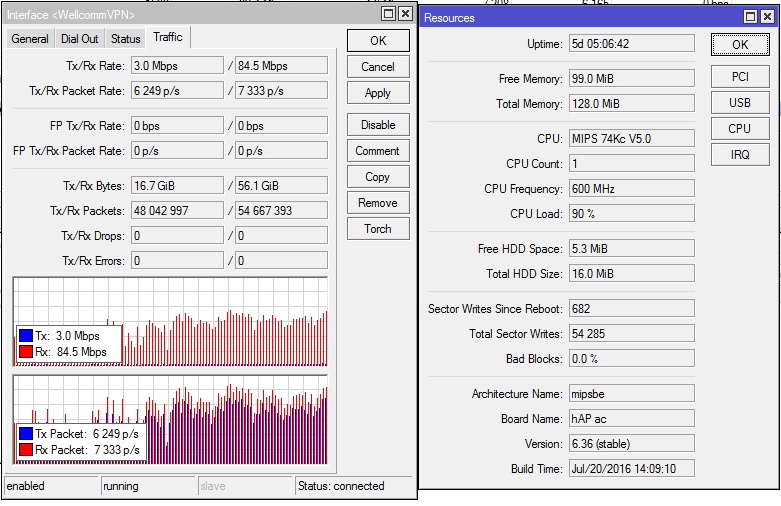Click the Apply button
781x506 pixels.
tap(379, 93)
